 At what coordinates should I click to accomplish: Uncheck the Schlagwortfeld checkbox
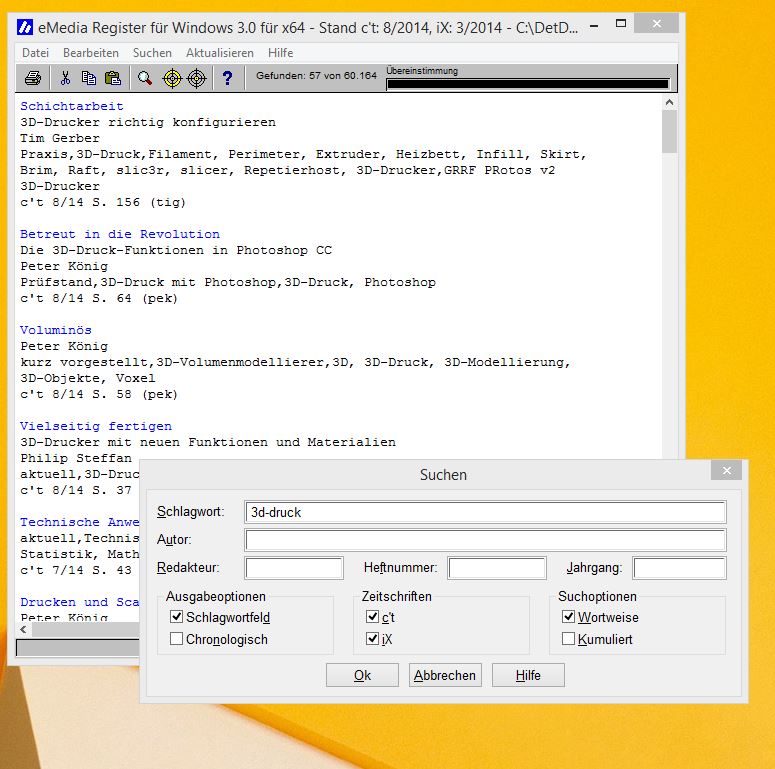177,618
